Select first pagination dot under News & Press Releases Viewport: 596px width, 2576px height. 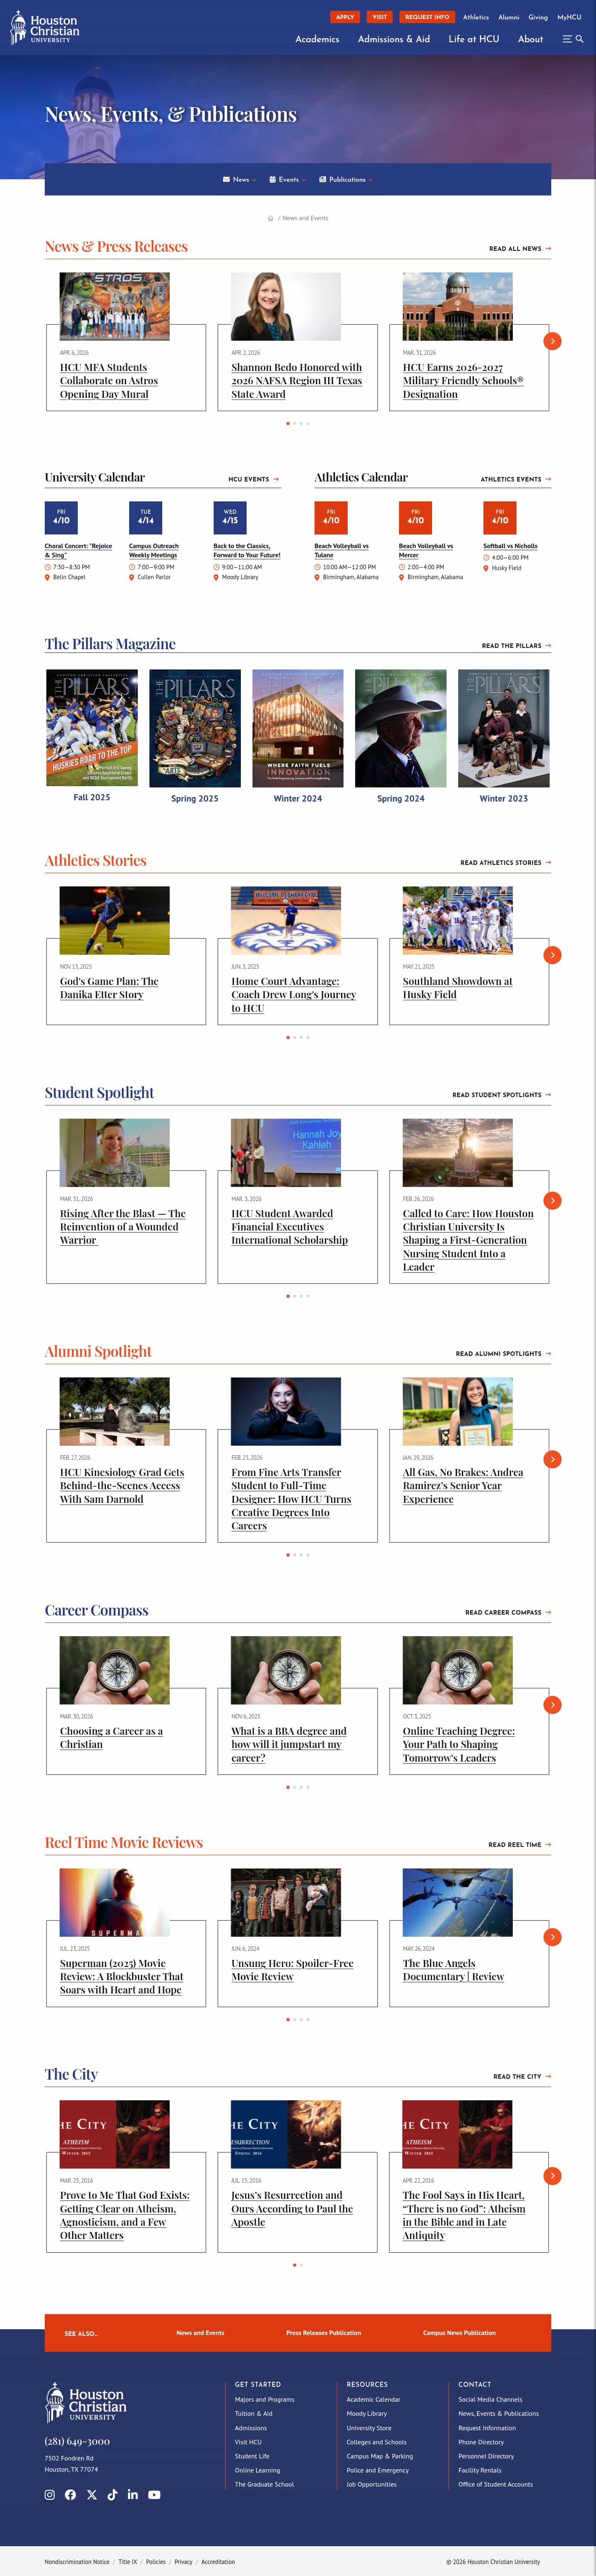pyautogui.click(x=288, y=423)
